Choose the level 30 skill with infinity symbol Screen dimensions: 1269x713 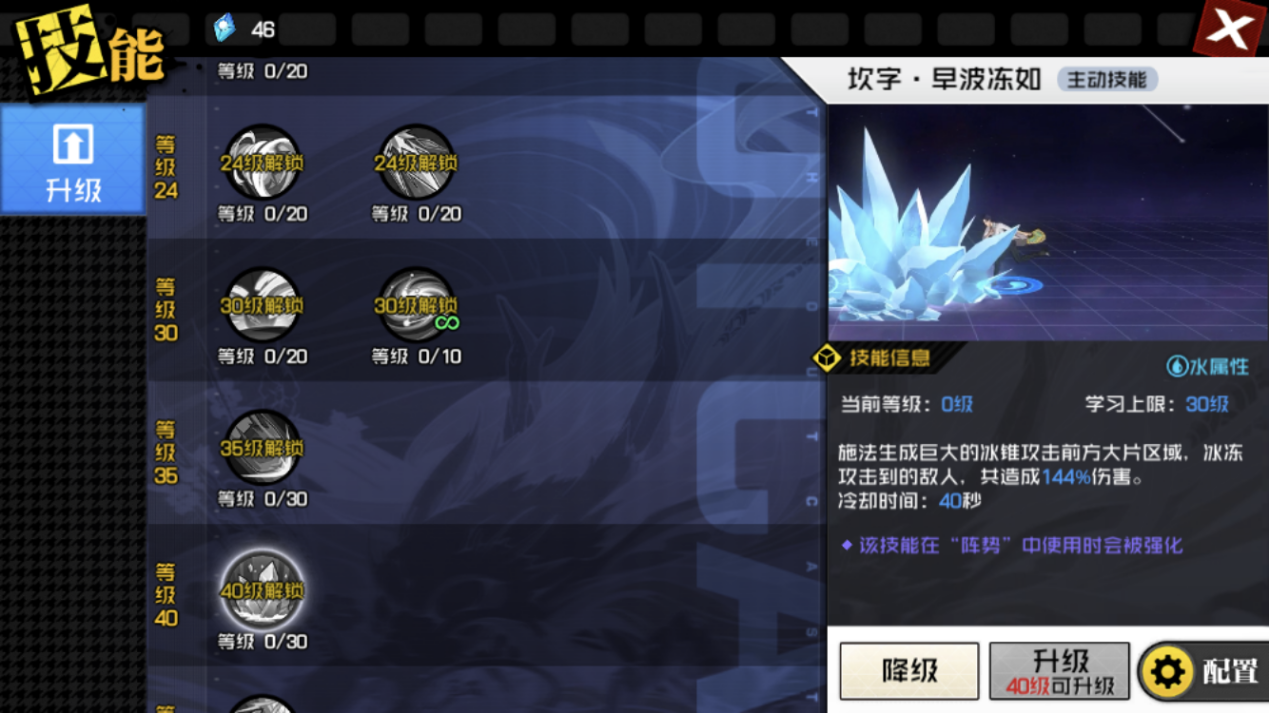click(x=416, y=305)
